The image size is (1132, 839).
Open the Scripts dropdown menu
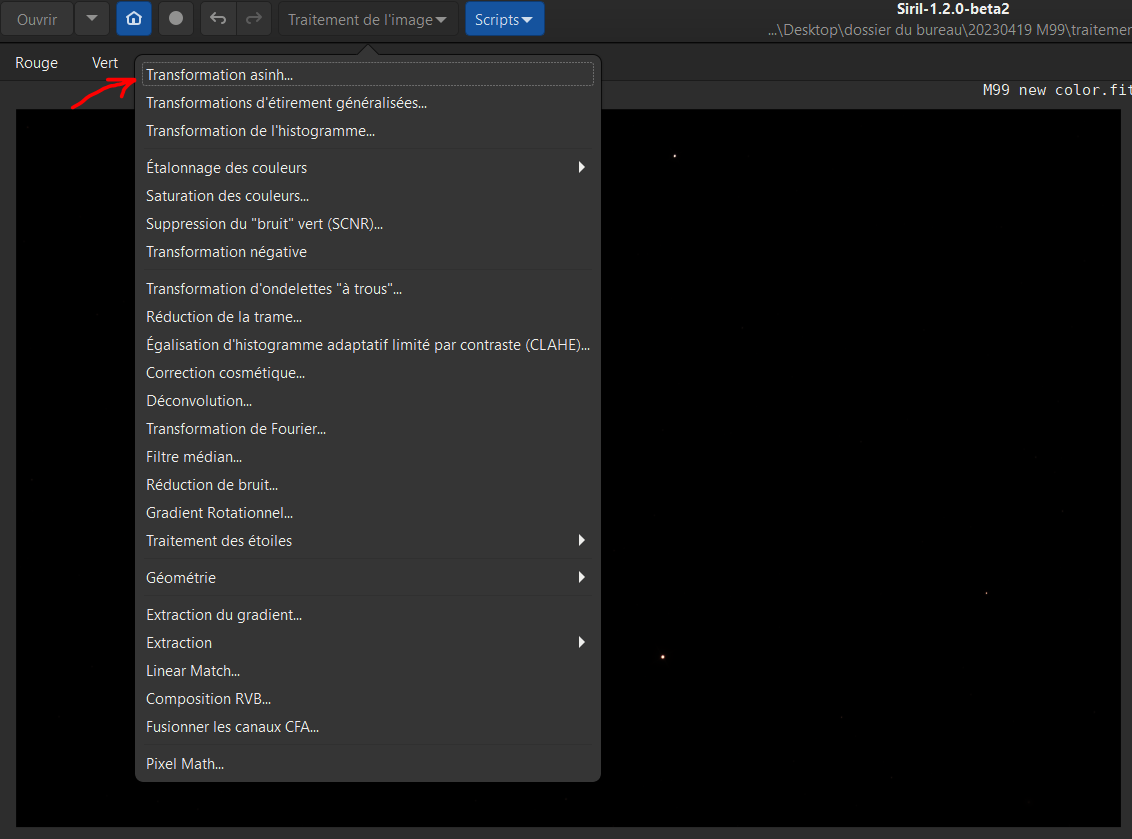coord(504,19)
